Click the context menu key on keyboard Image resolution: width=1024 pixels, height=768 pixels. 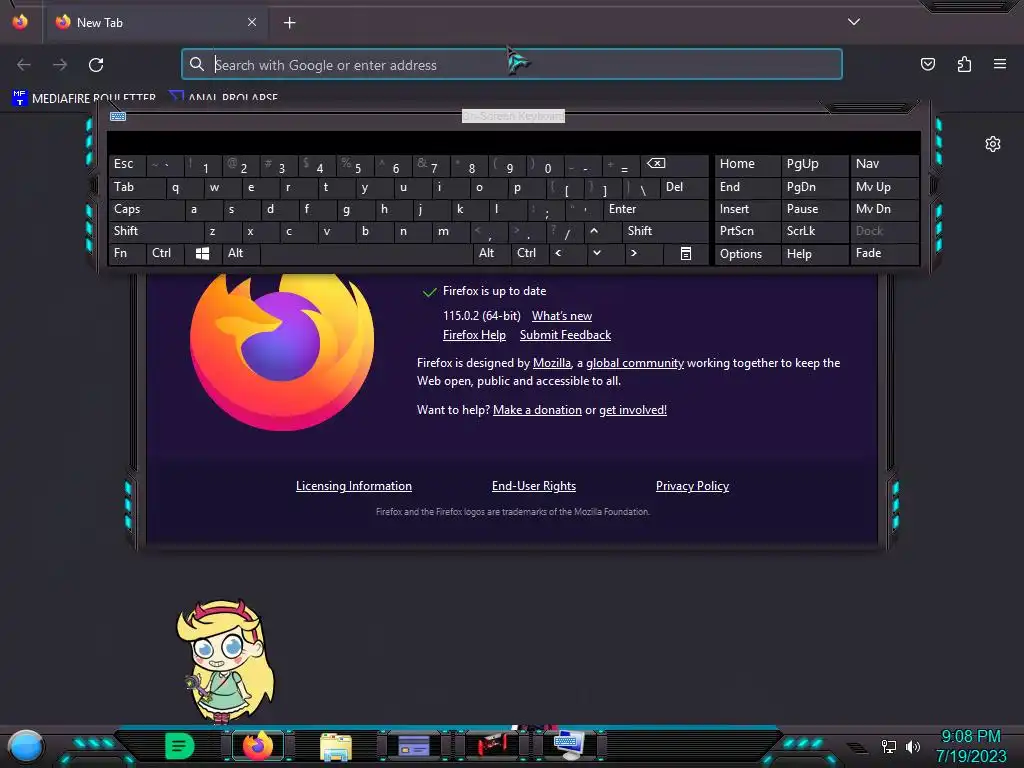686,253
